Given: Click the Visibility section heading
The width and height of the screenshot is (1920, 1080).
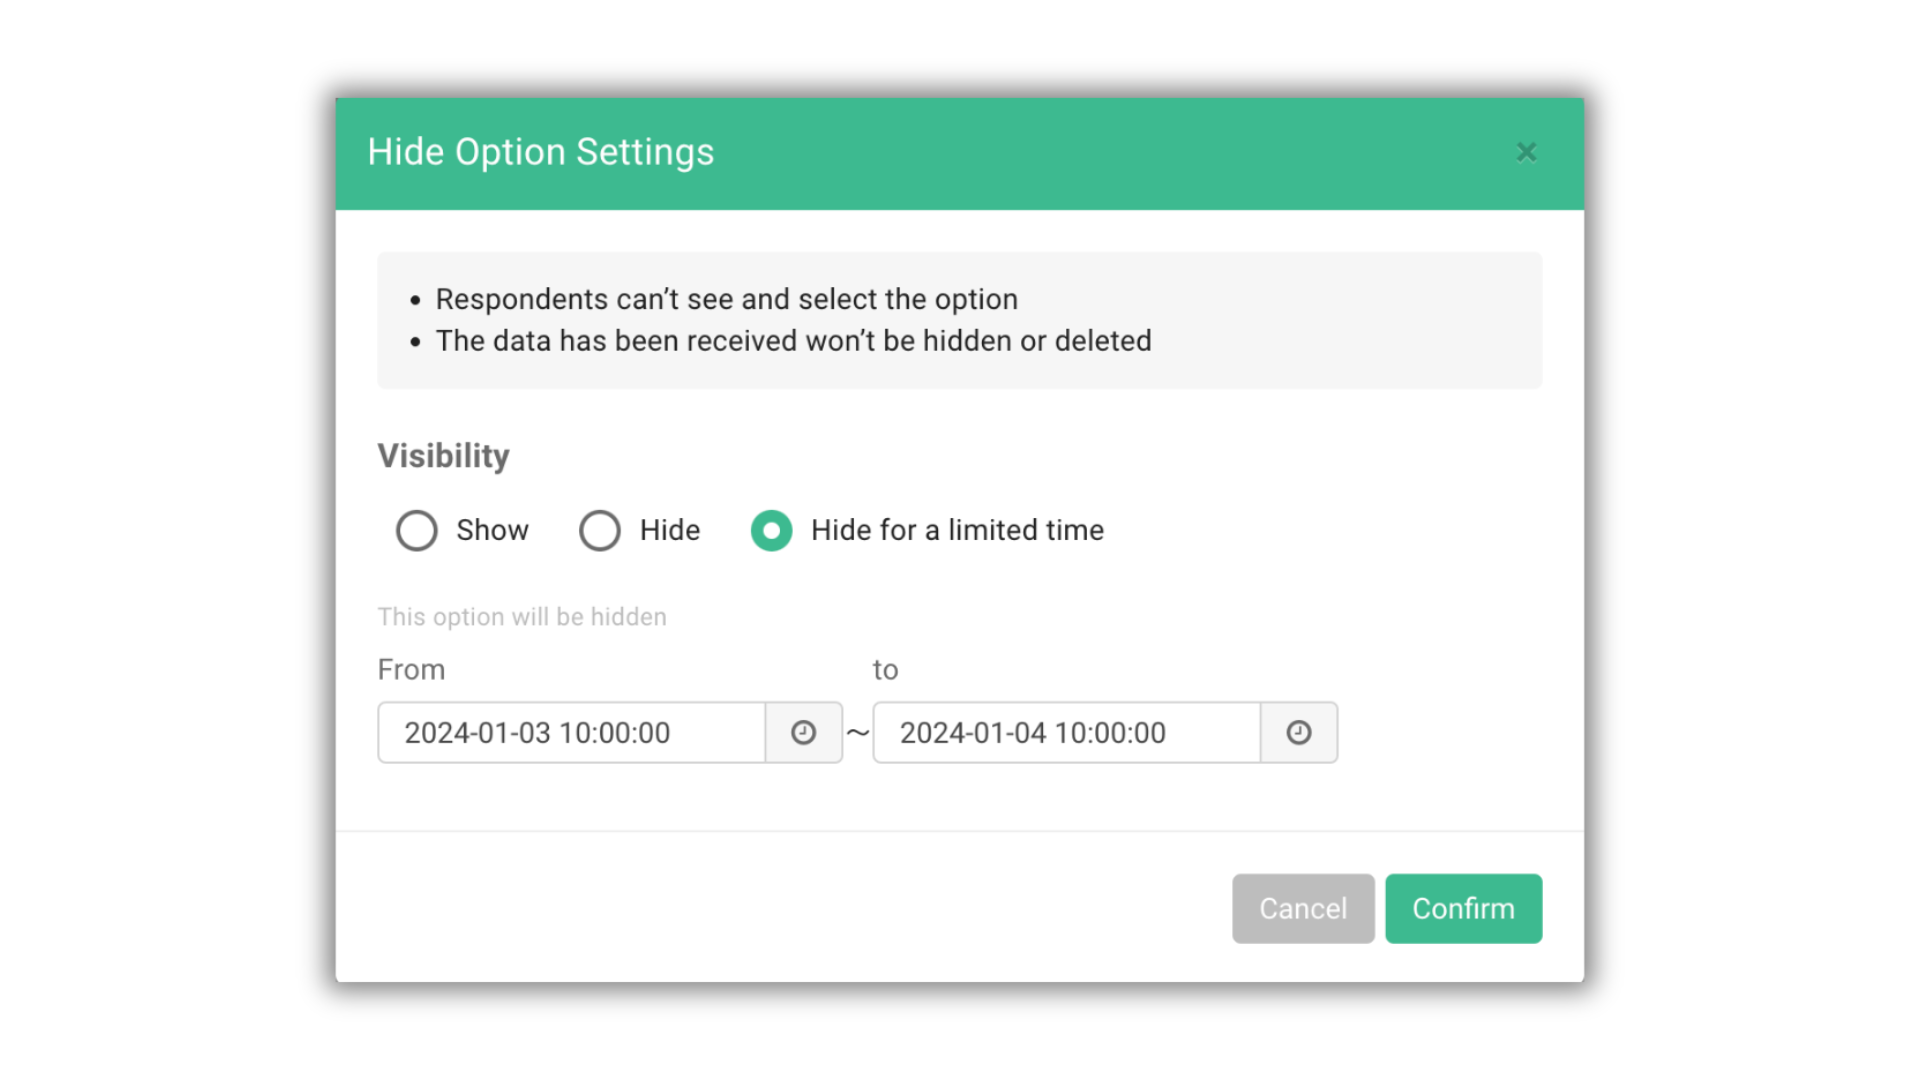Looking at the screenshot, I should tap(443, 456).
